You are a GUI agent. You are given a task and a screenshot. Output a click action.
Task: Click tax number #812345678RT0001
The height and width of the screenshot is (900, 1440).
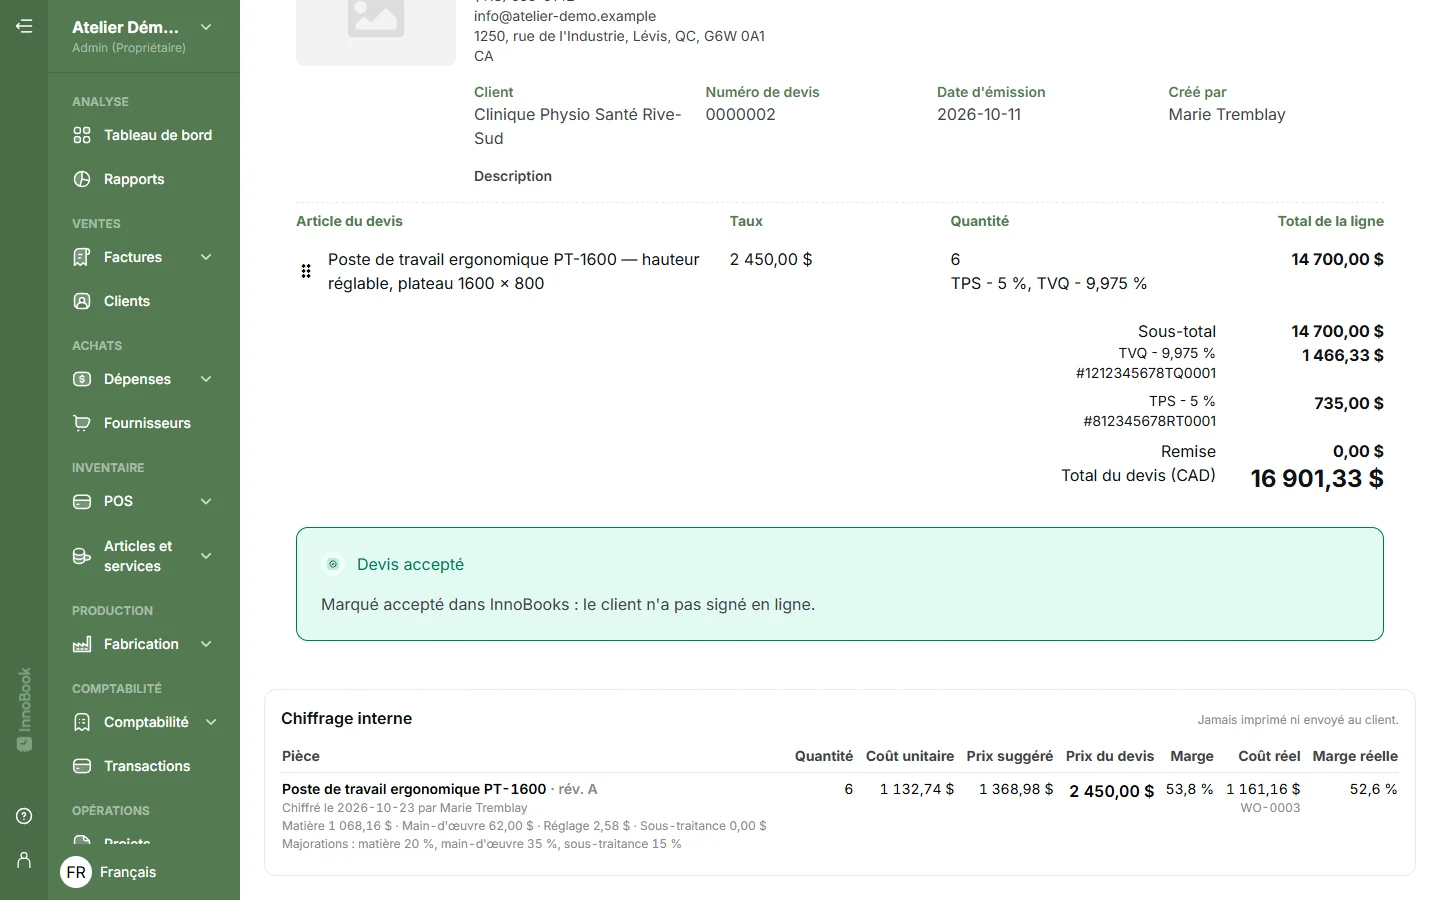tap(1150, 421)
